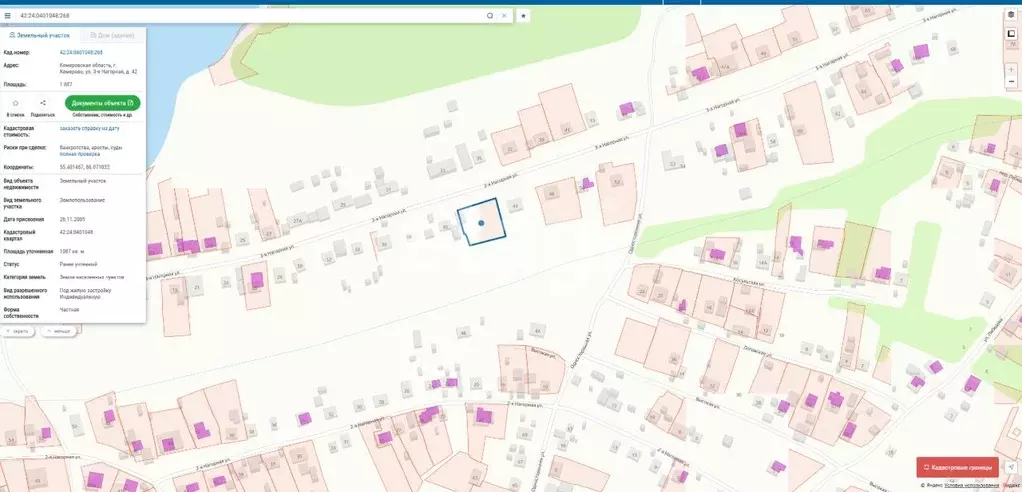The height and width of the screenshot is (492, 1022).
Task: Clear the search field with X
Action: click(x=504, y=16)
